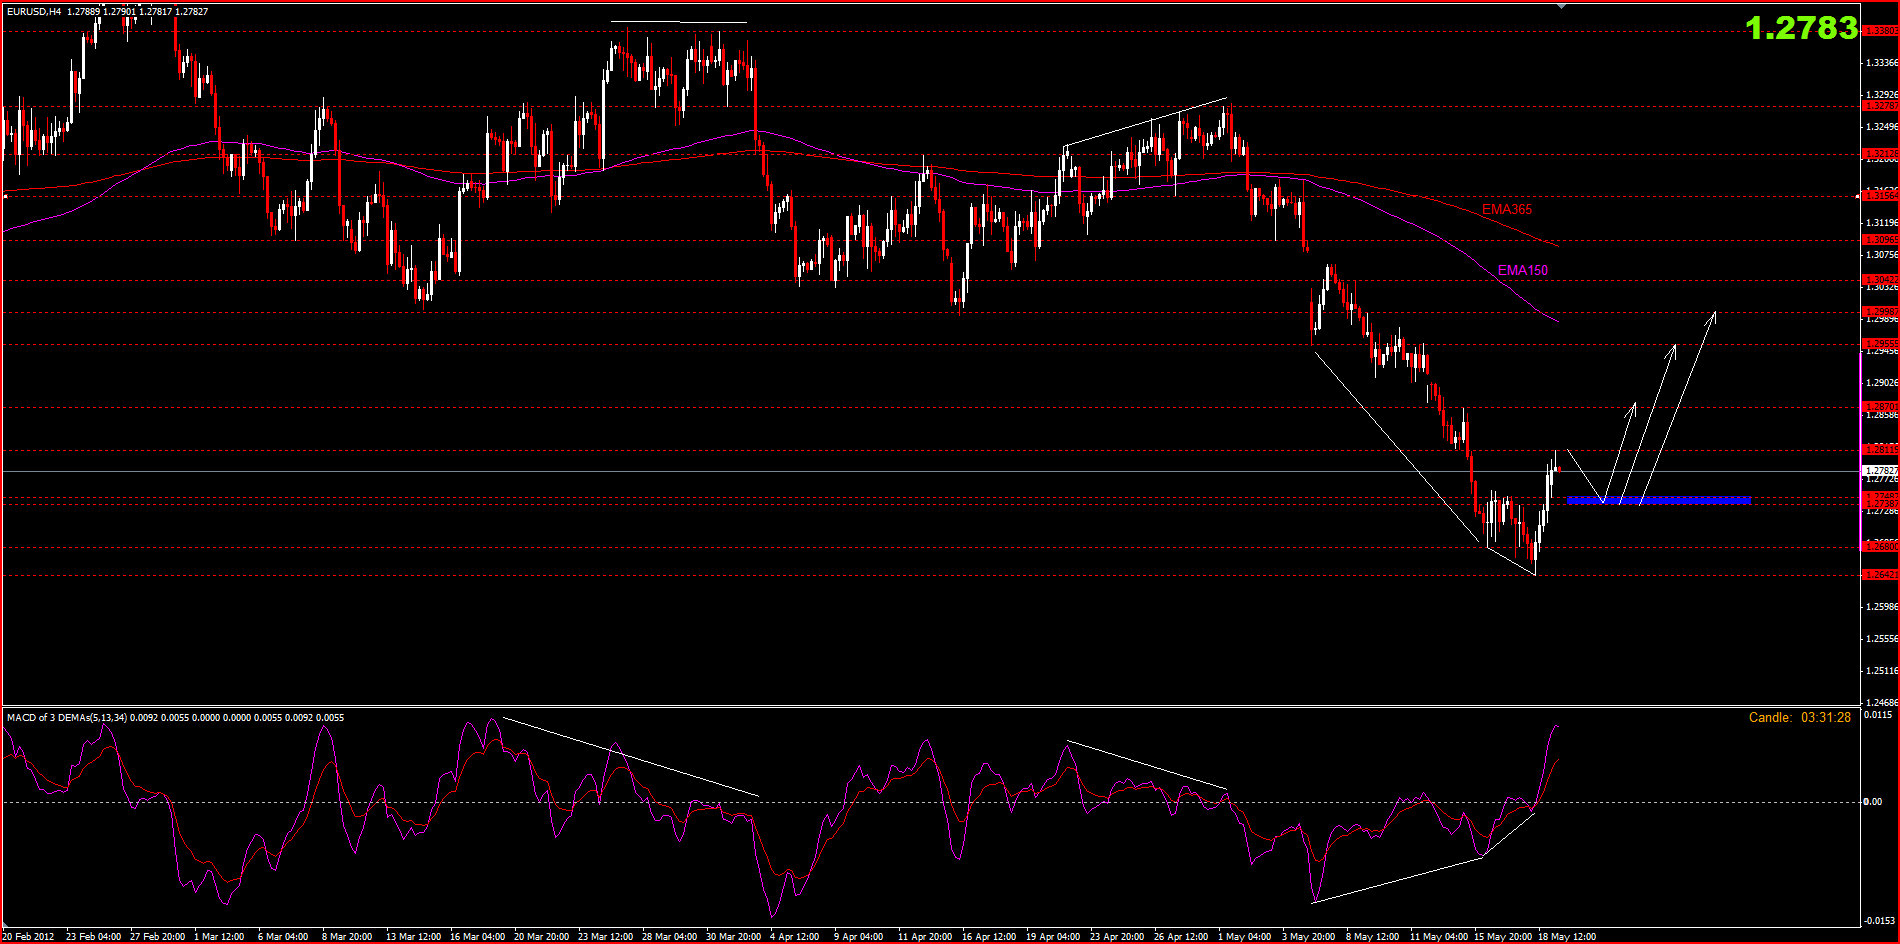The width and height of the screenshot is (1900, 944).
Task: Click the 1.29555 red price level tag
Action: [1880, 344]
